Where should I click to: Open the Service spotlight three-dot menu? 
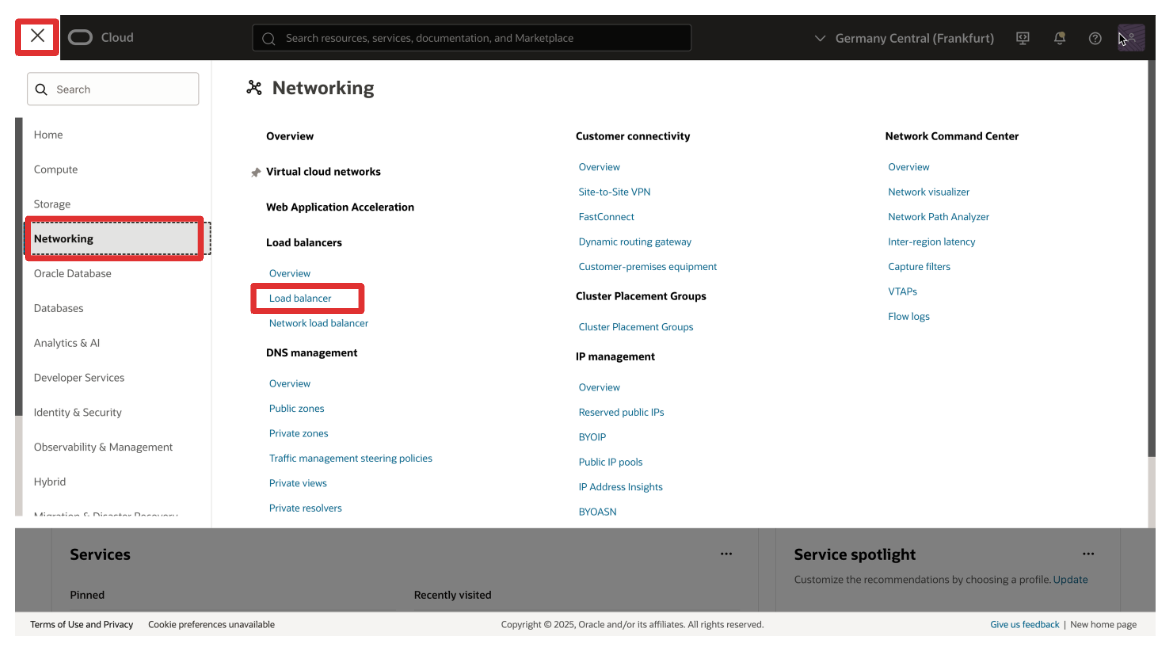pos(1088,554)
